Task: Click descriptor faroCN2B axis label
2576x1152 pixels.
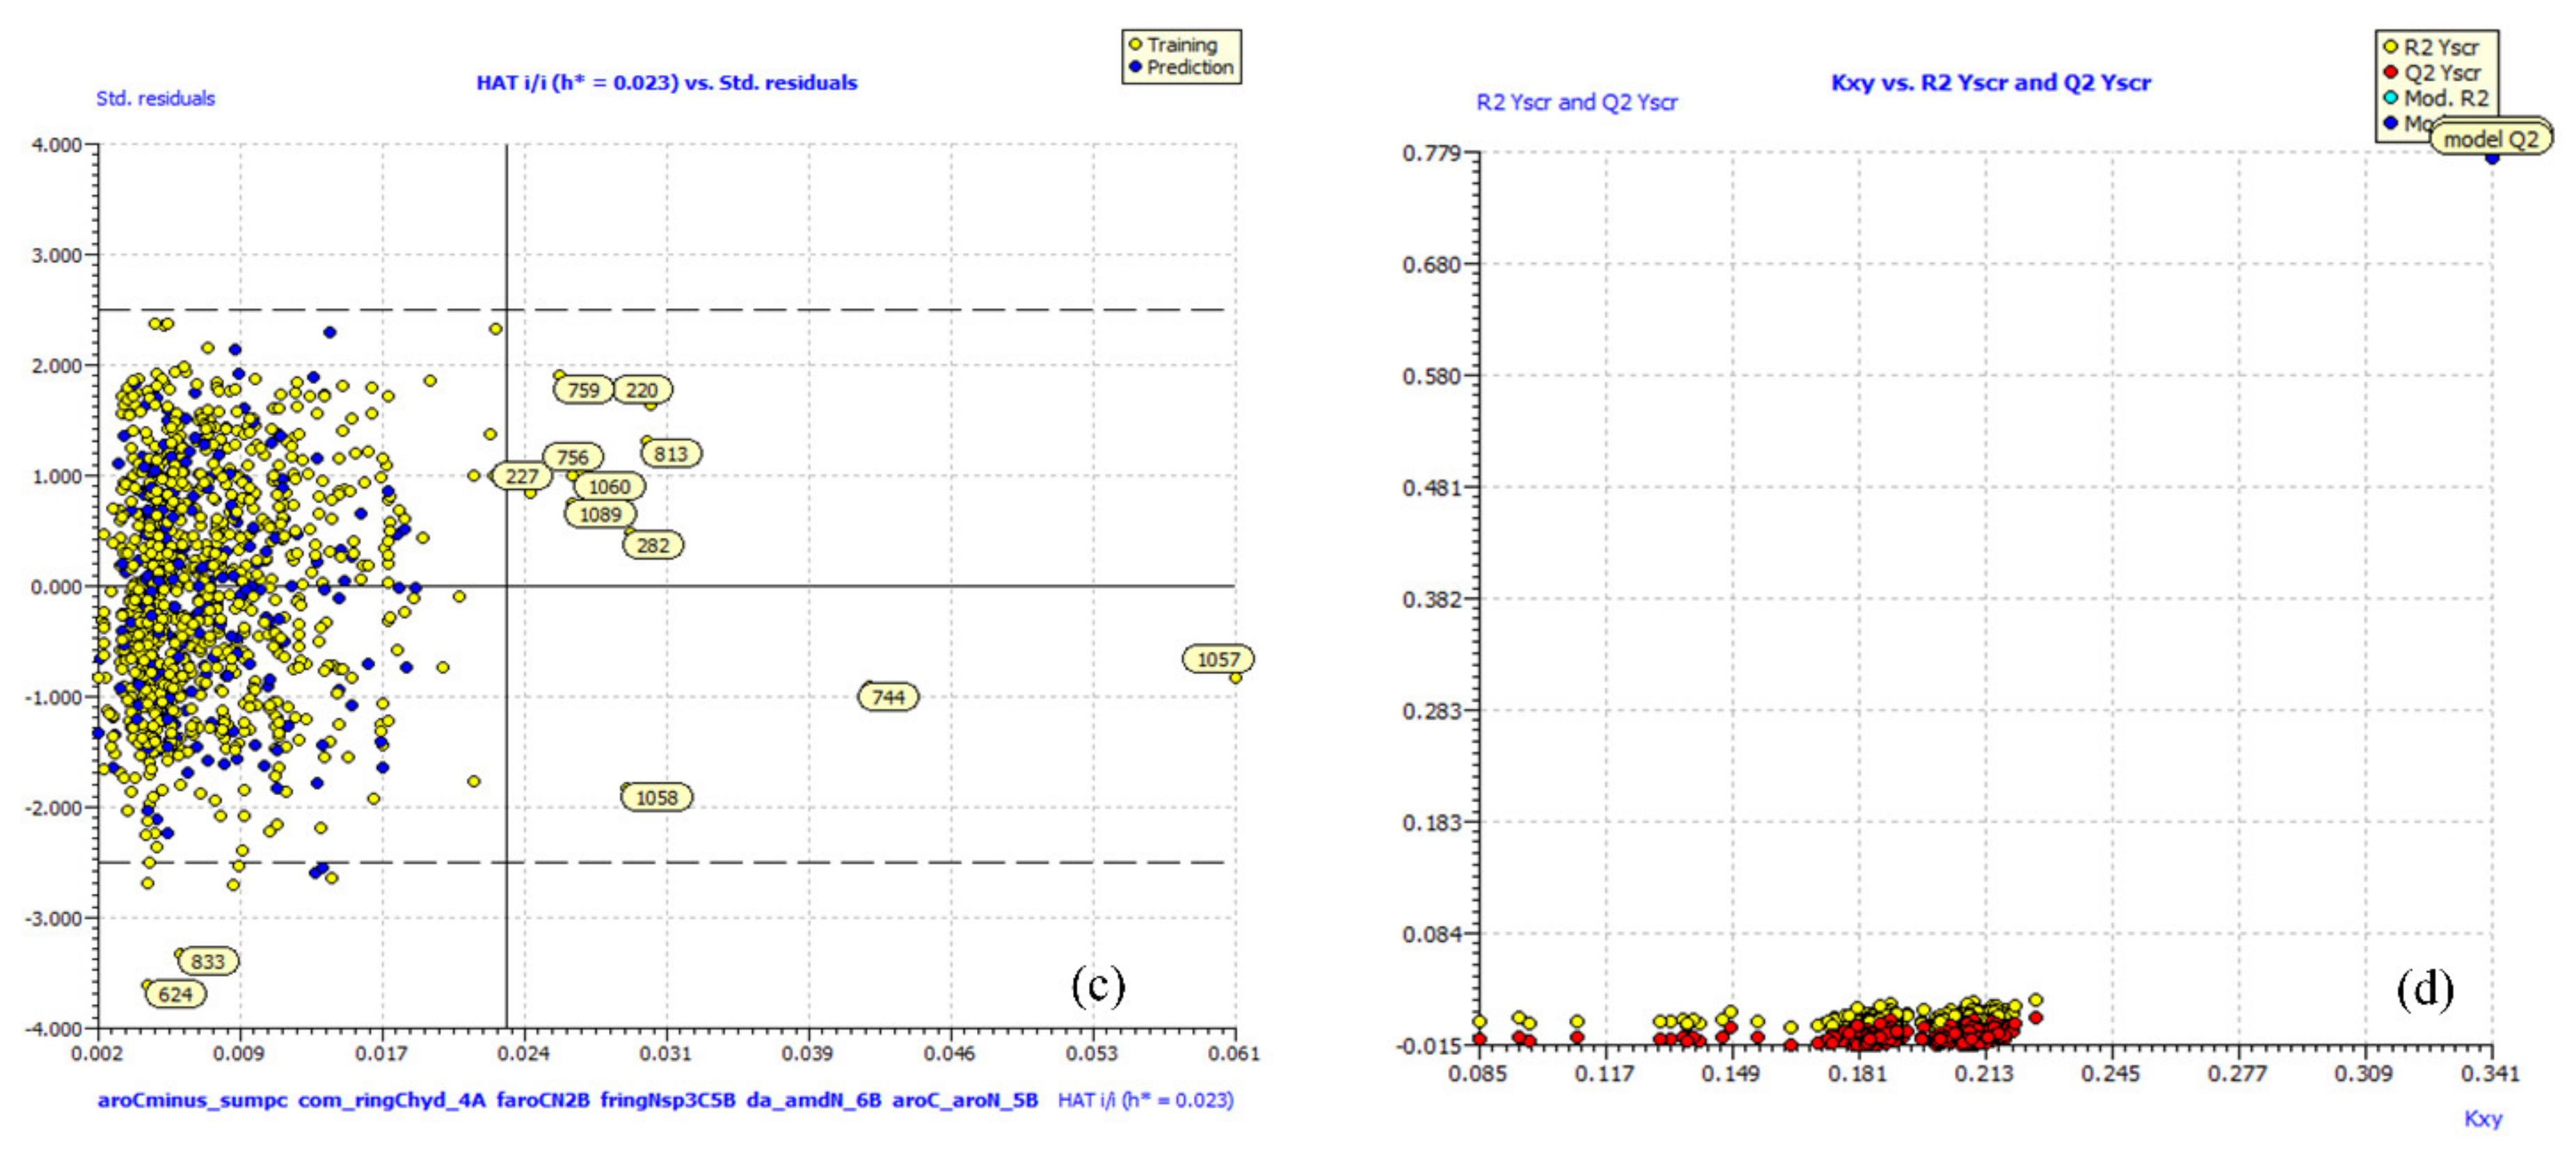Action: pos(542,1100)
